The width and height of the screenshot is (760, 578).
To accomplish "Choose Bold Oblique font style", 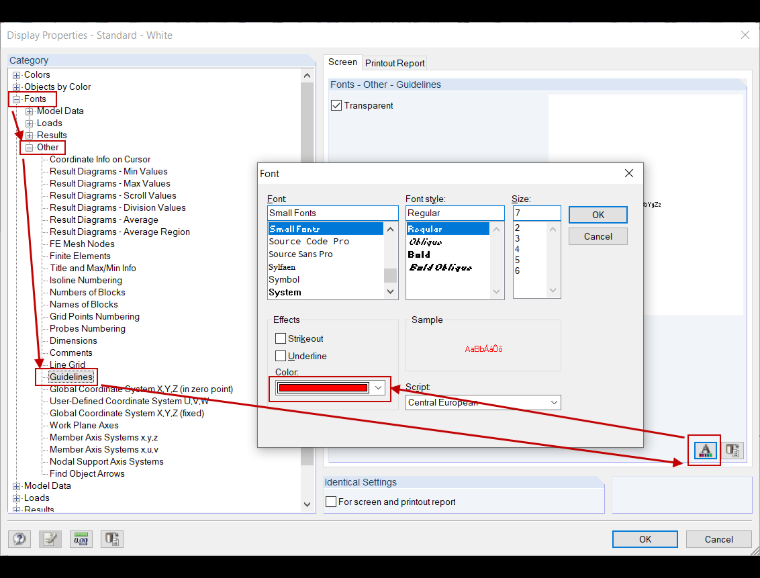I will pyautogui.click(x=440, y=267).
